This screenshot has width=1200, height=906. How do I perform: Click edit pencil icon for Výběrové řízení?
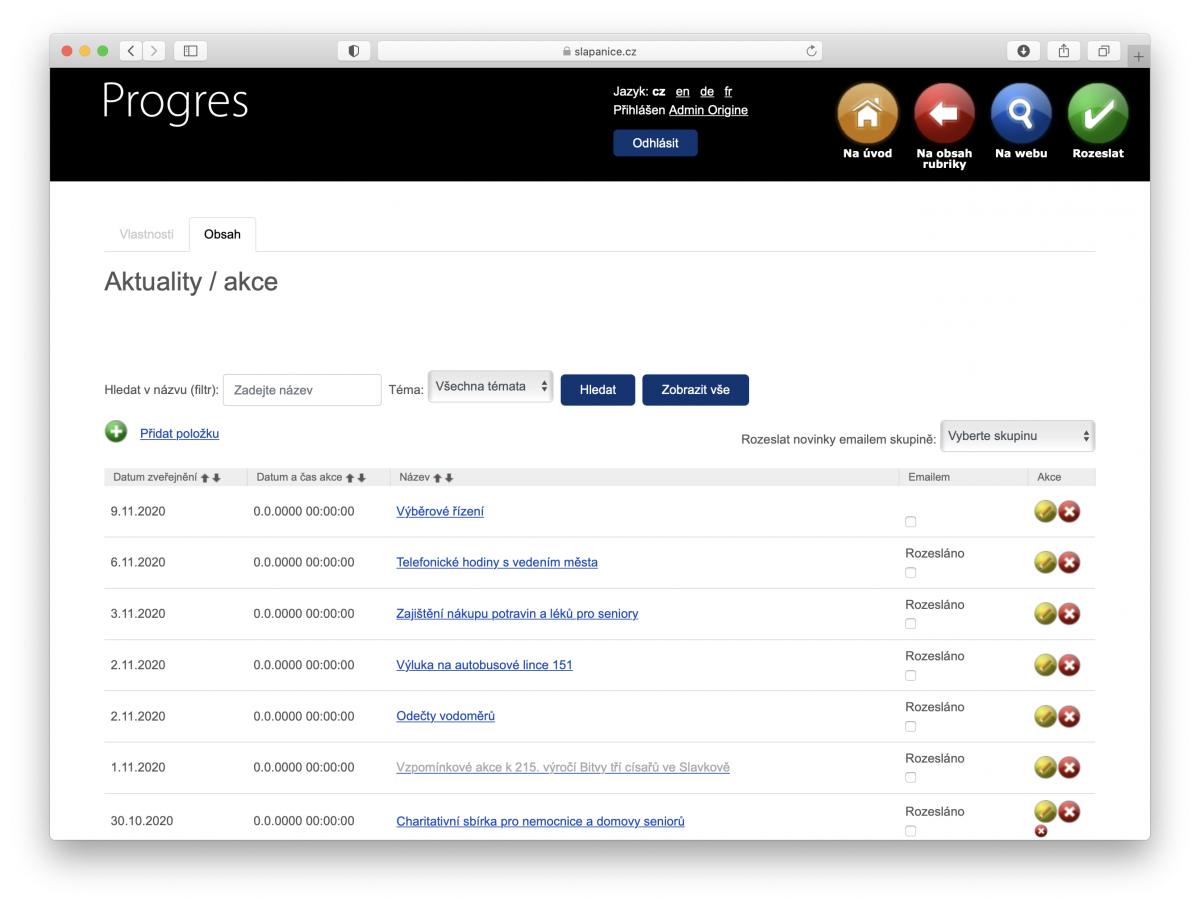click(x=1045, y=511)
